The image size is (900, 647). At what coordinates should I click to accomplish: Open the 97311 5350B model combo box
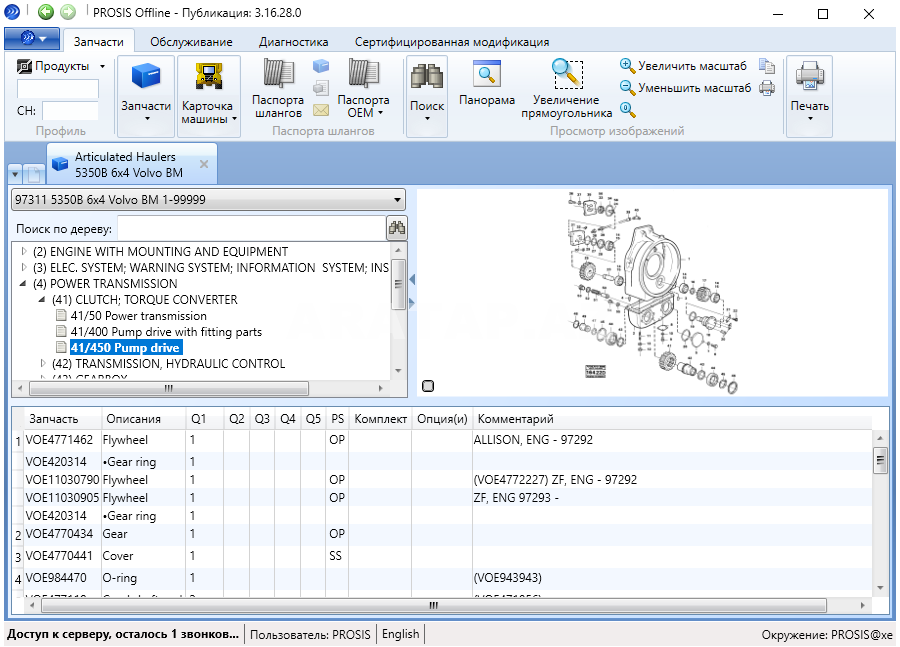(208, 200)
